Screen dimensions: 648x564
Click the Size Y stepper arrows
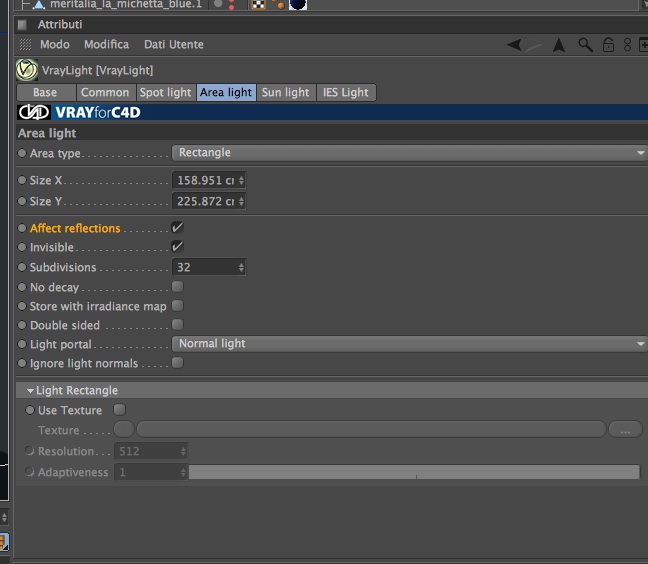(241, 201)
